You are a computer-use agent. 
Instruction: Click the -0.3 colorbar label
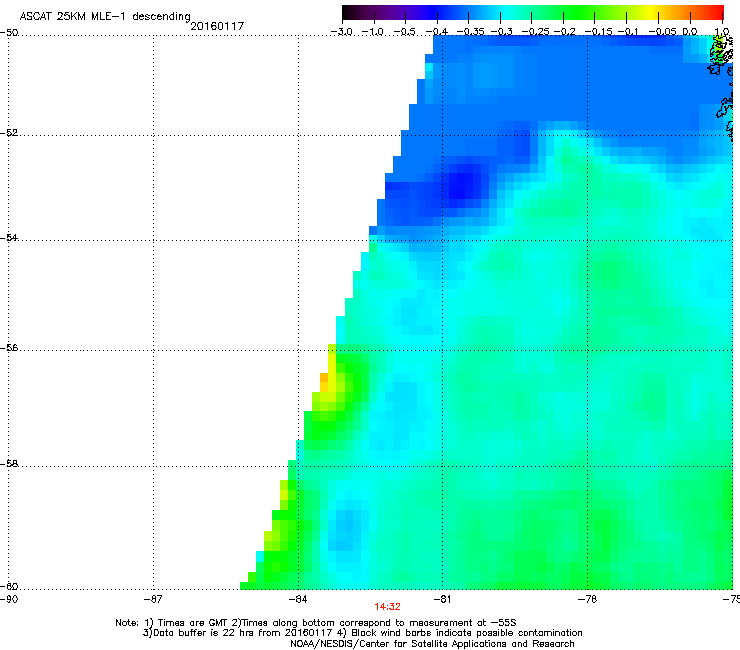click(x=502, y=32)
